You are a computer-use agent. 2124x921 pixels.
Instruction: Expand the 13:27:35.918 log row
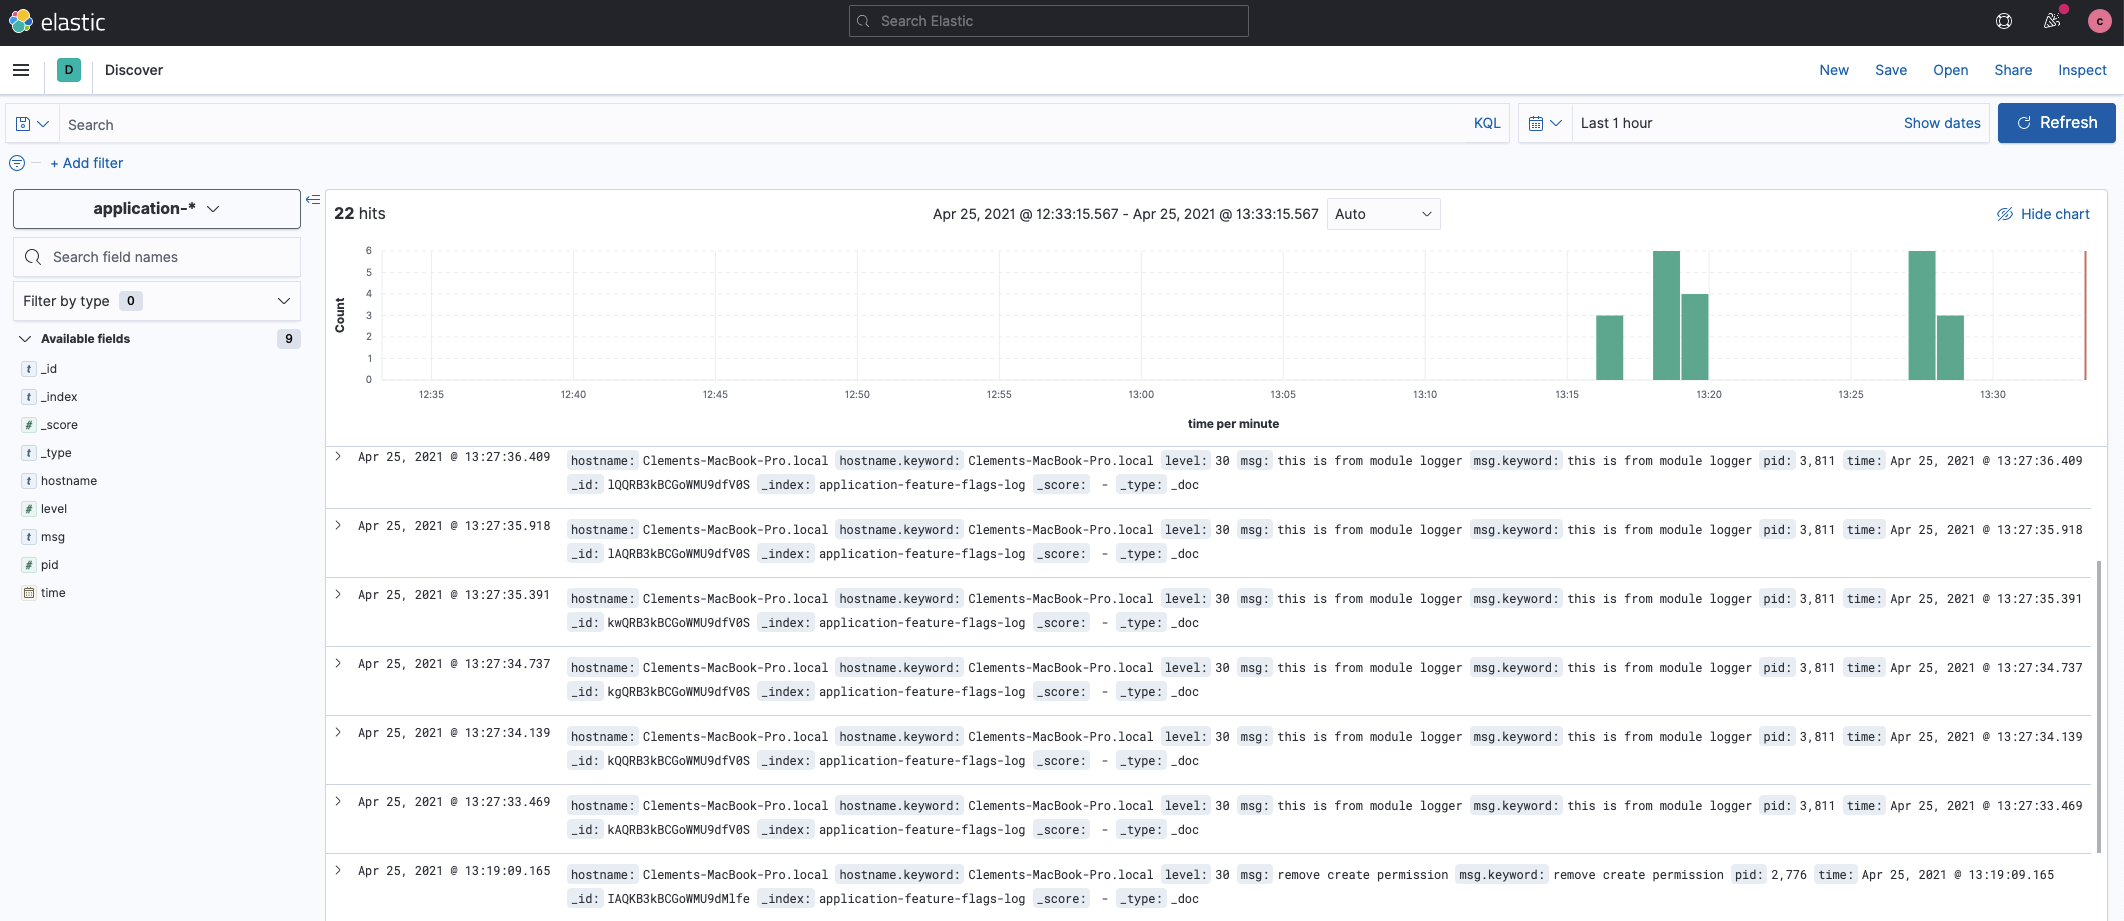coord(339,525)
